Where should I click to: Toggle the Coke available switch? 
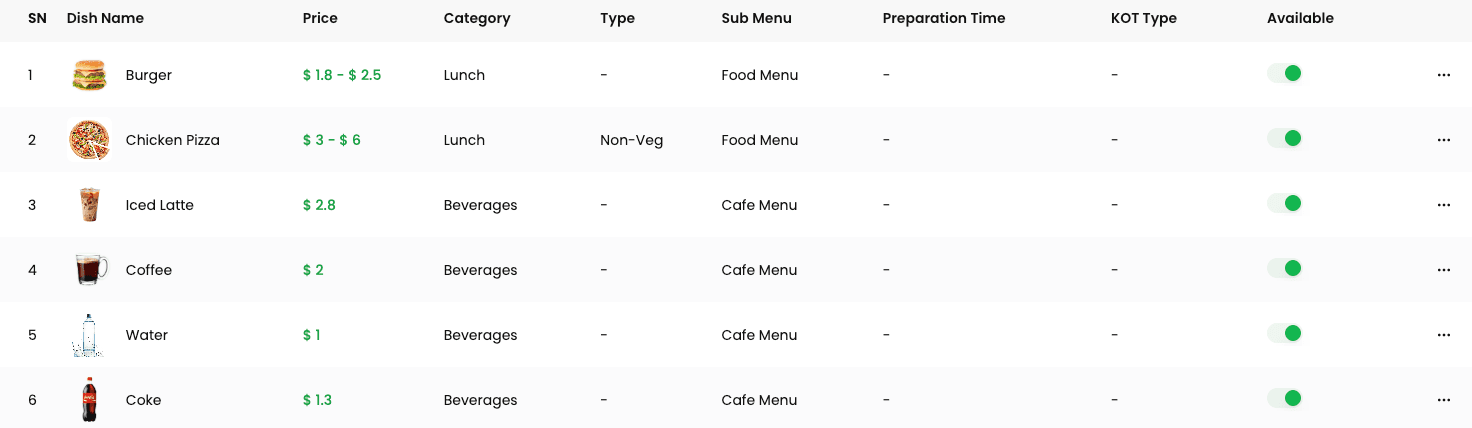(x=1284, y=398)
